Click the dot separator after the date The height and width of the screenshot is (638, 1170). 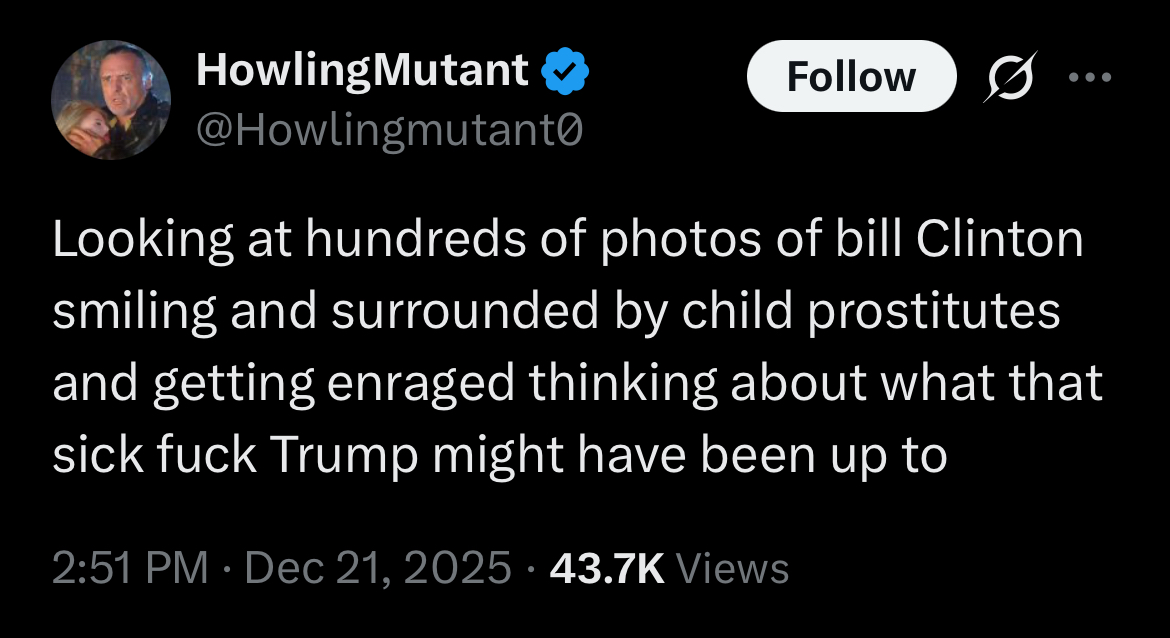(528, 568)
